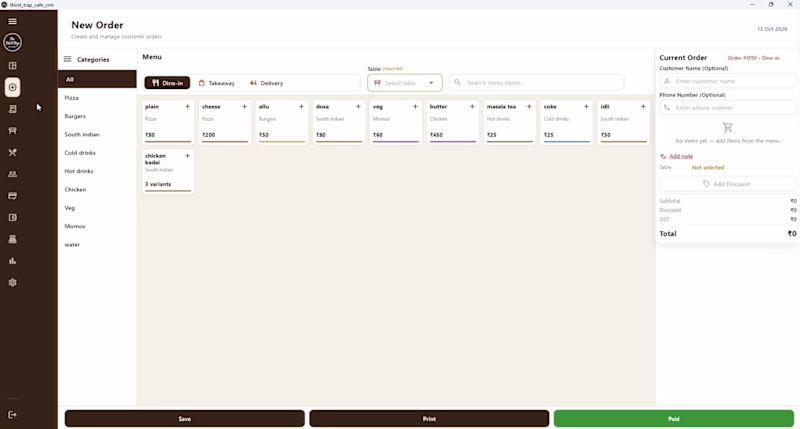Open the hamburger menu in the sidebar
Screen dimensions: 800x429
(x=12, y=21)
